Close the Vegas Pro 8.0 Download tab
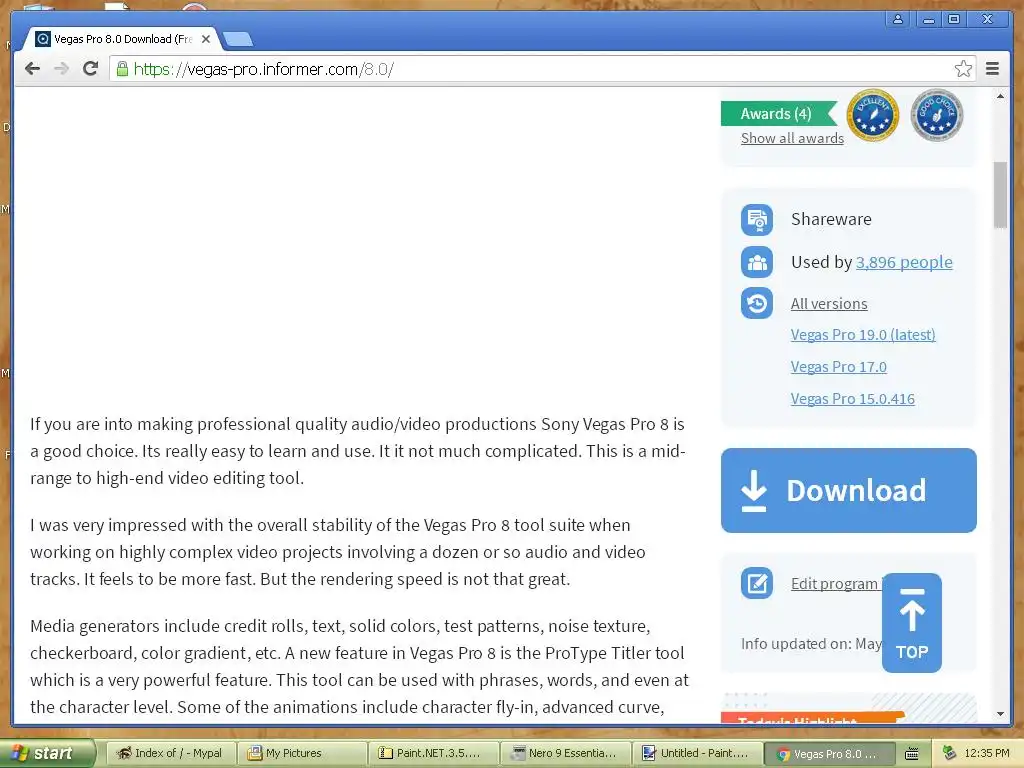The height and width of the screenshot is (768, 1024). (206, 39)
